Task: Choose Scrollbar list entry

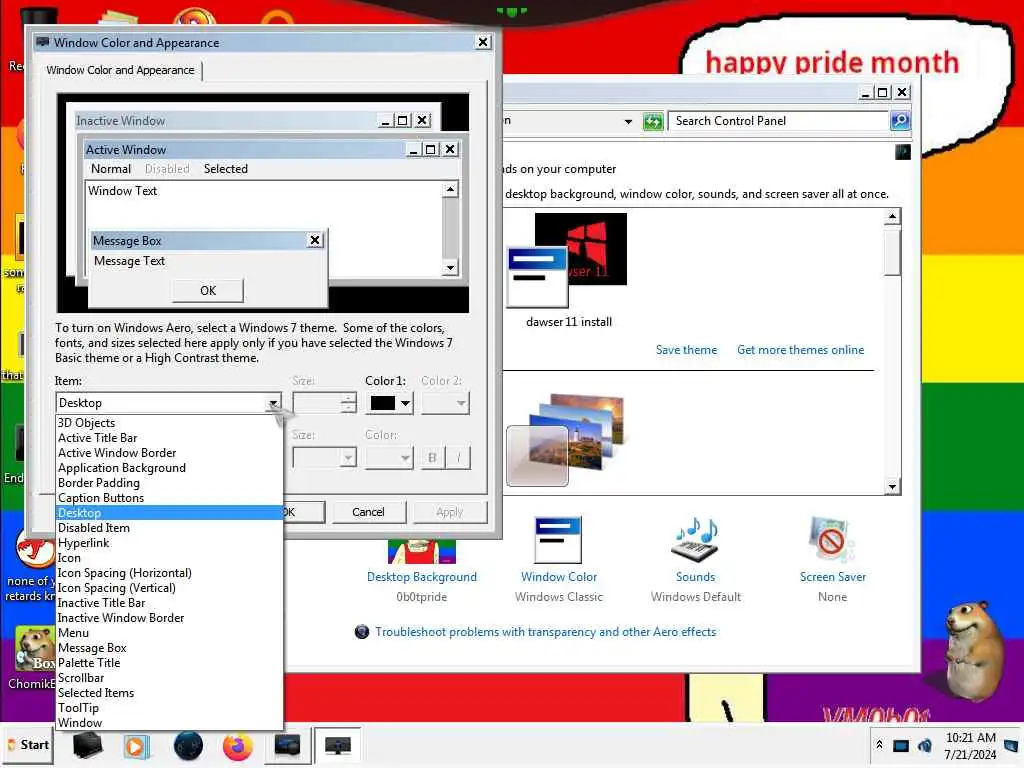Action: pos(169,678)
